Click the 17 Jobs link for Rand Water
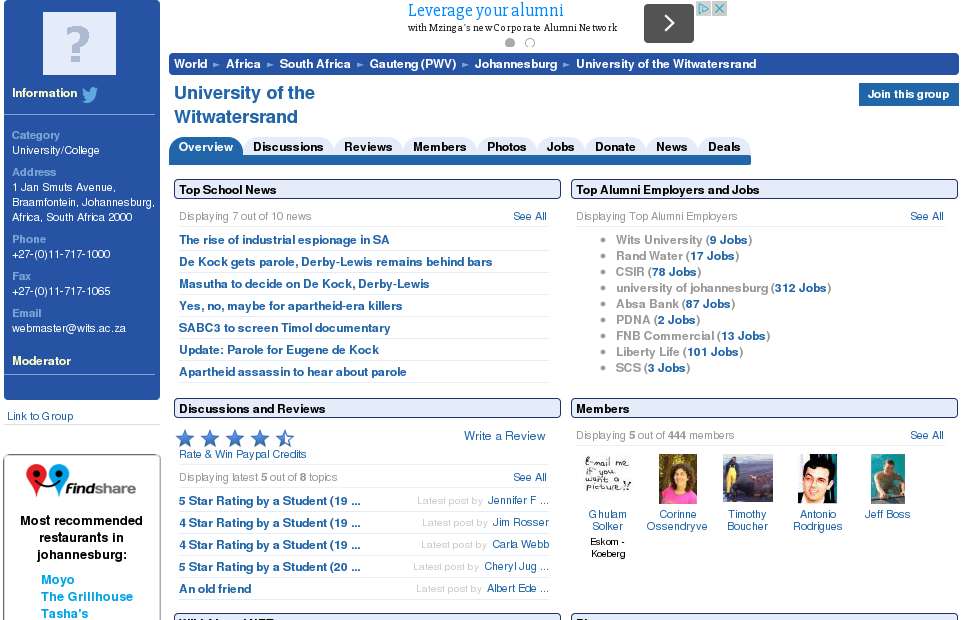The width and height of the screenshot is (980, 620). tap(712, 256)
